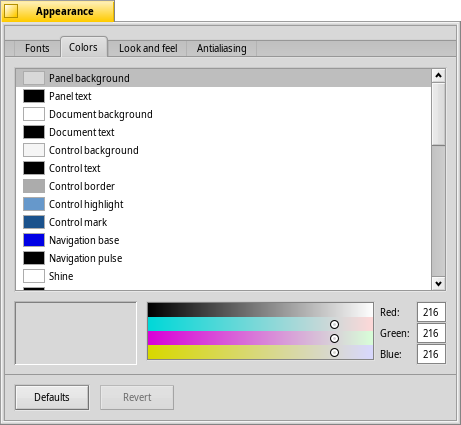Click the cyan slider handle for red

point(334,324)
